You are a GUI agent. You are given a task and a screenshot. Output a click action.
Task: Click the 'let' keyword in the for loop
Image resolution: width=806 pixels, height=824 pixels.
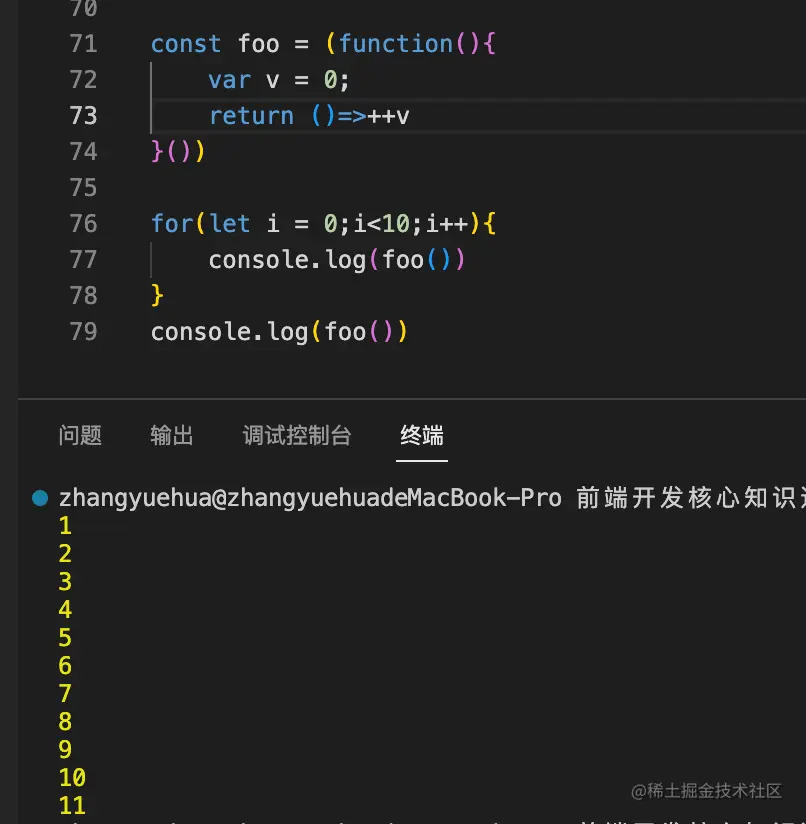[x=229, y=223]
